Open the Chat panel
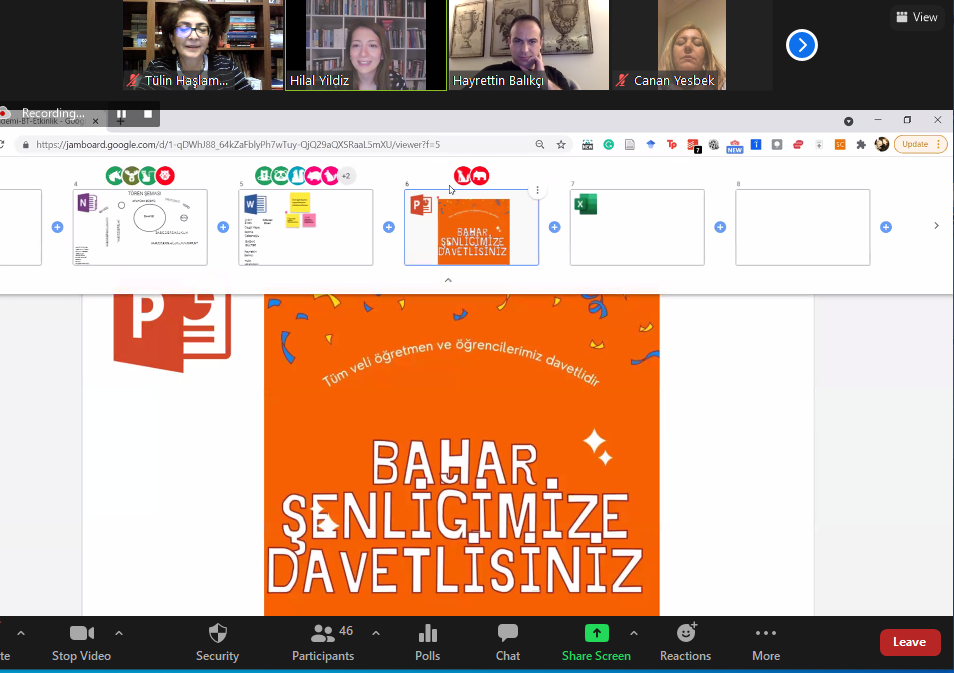Screen dimensions: 954x673 tap(508, 642)
